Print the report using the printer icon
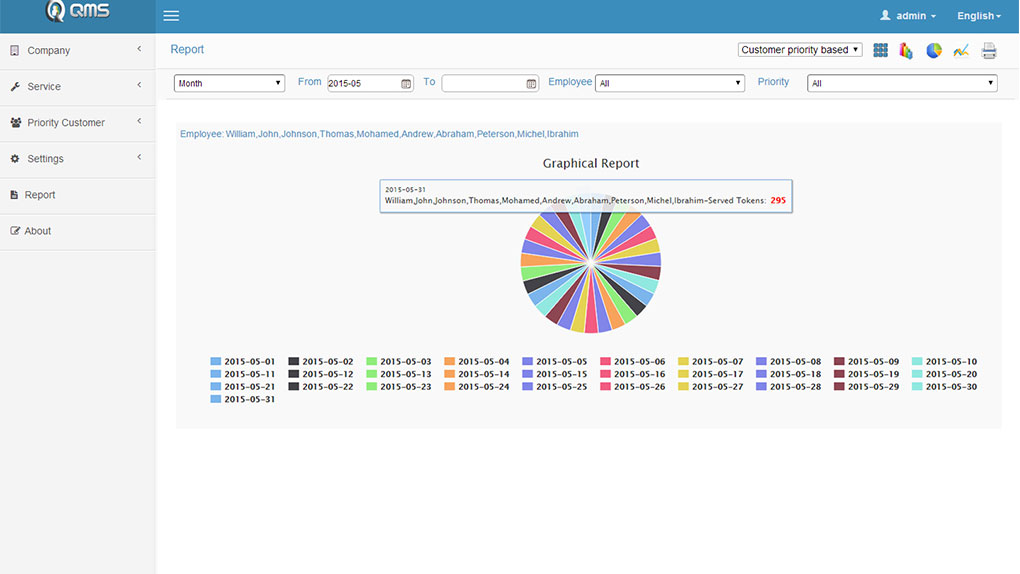The height and width of the screenshot is (574, 1020). [989, 50]
